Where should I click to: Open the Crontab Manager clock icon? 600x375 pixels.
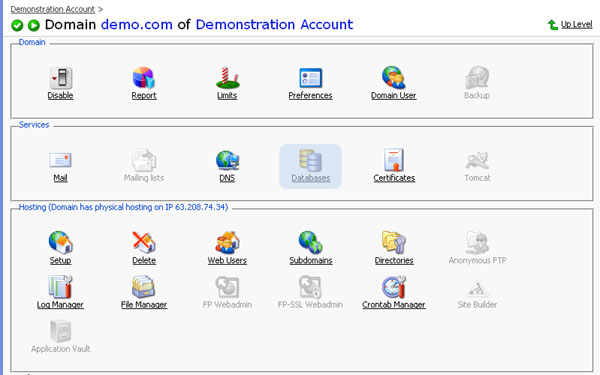tap(394, 287)
